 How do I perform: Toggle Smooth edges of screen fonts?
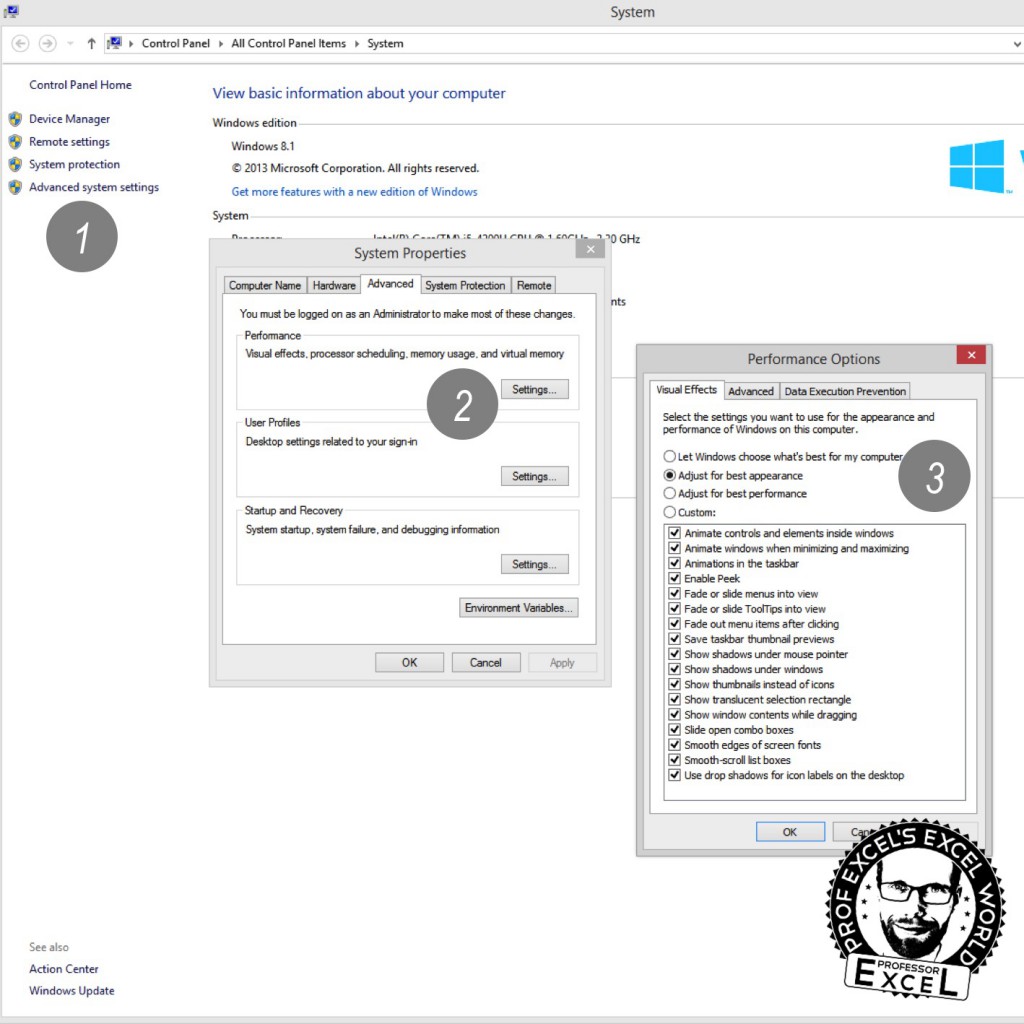click(674, 745)
